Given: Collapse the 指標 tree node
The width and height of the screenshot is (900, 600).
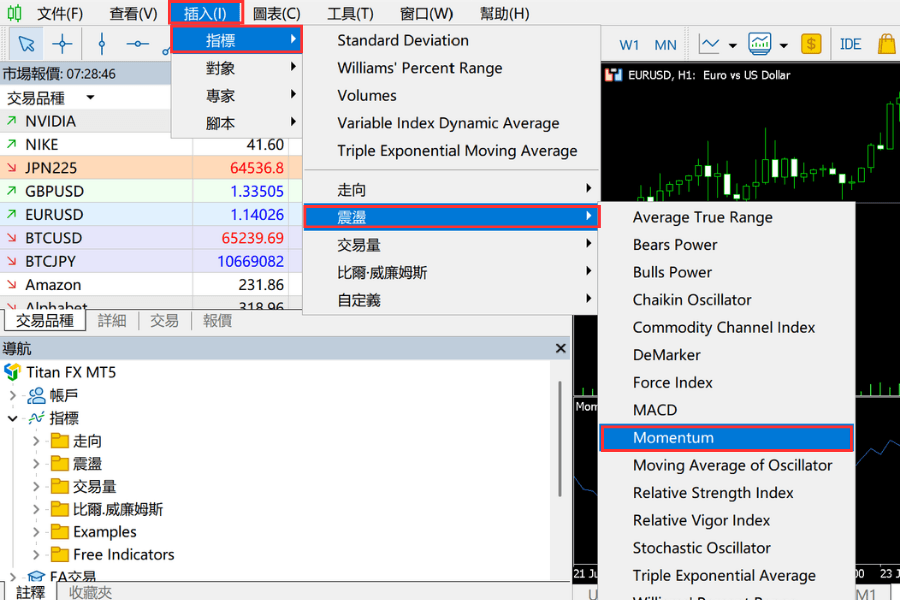Looking at the screenshot, I should 12,419.
